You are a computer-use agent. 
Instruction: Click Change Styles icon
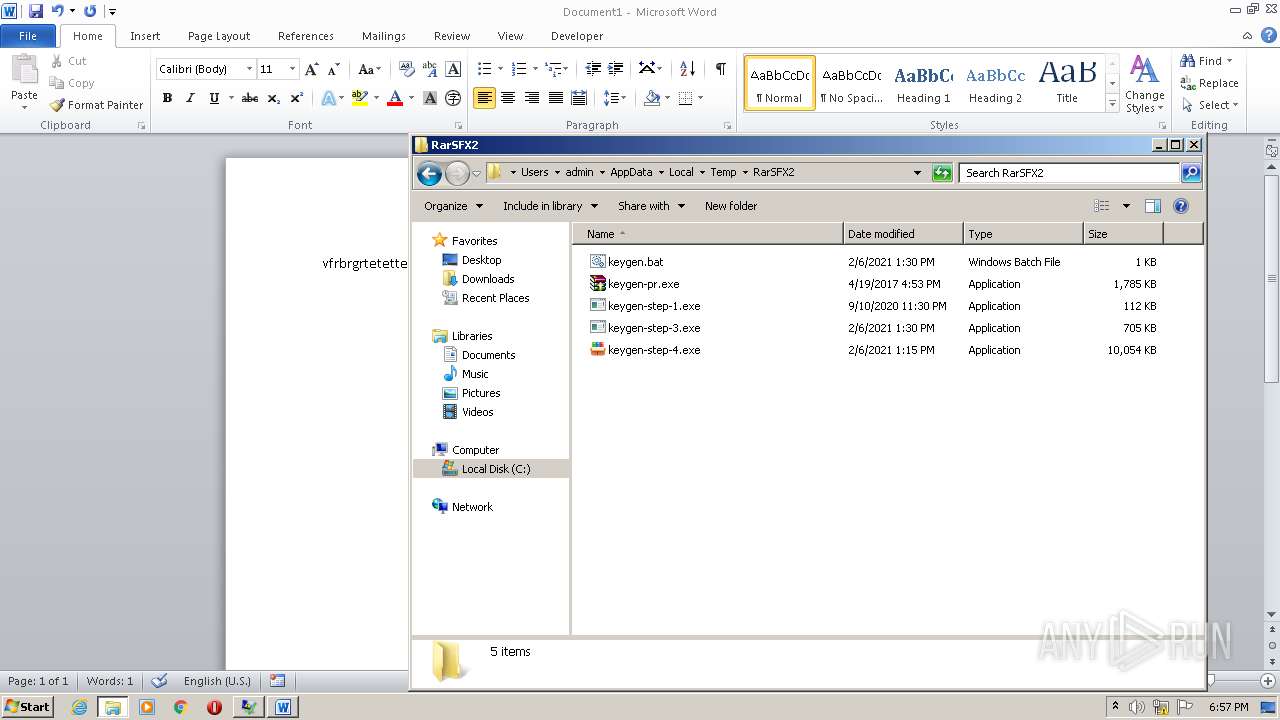(1144, 85)
